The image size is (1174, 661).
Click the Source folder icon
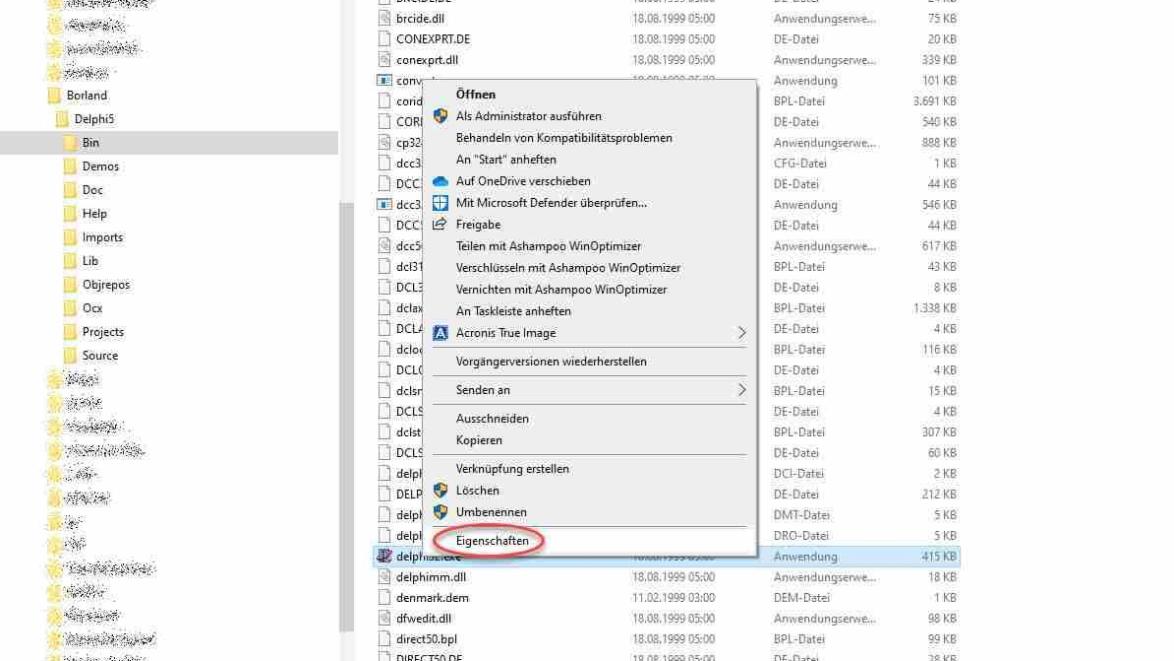[x=70, y=356]
